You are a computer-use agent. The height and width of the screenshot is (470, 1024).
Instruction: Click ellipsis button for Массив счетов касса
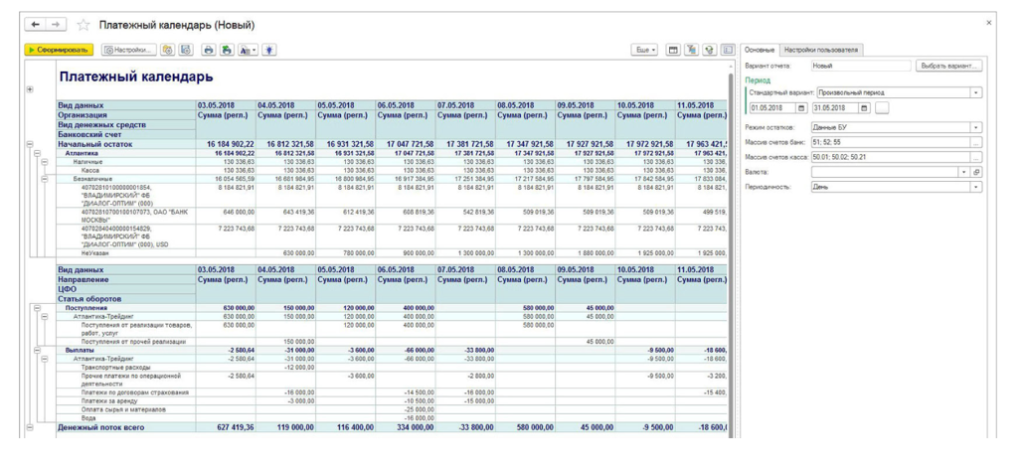[976, 157]
